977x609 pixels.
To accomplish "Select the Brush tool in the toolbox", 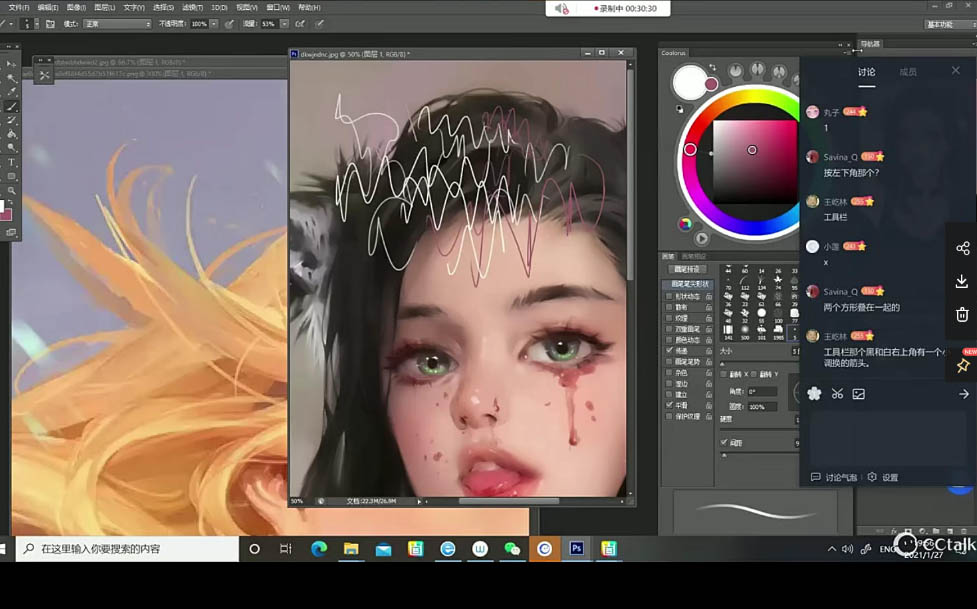I will point(11,107).
